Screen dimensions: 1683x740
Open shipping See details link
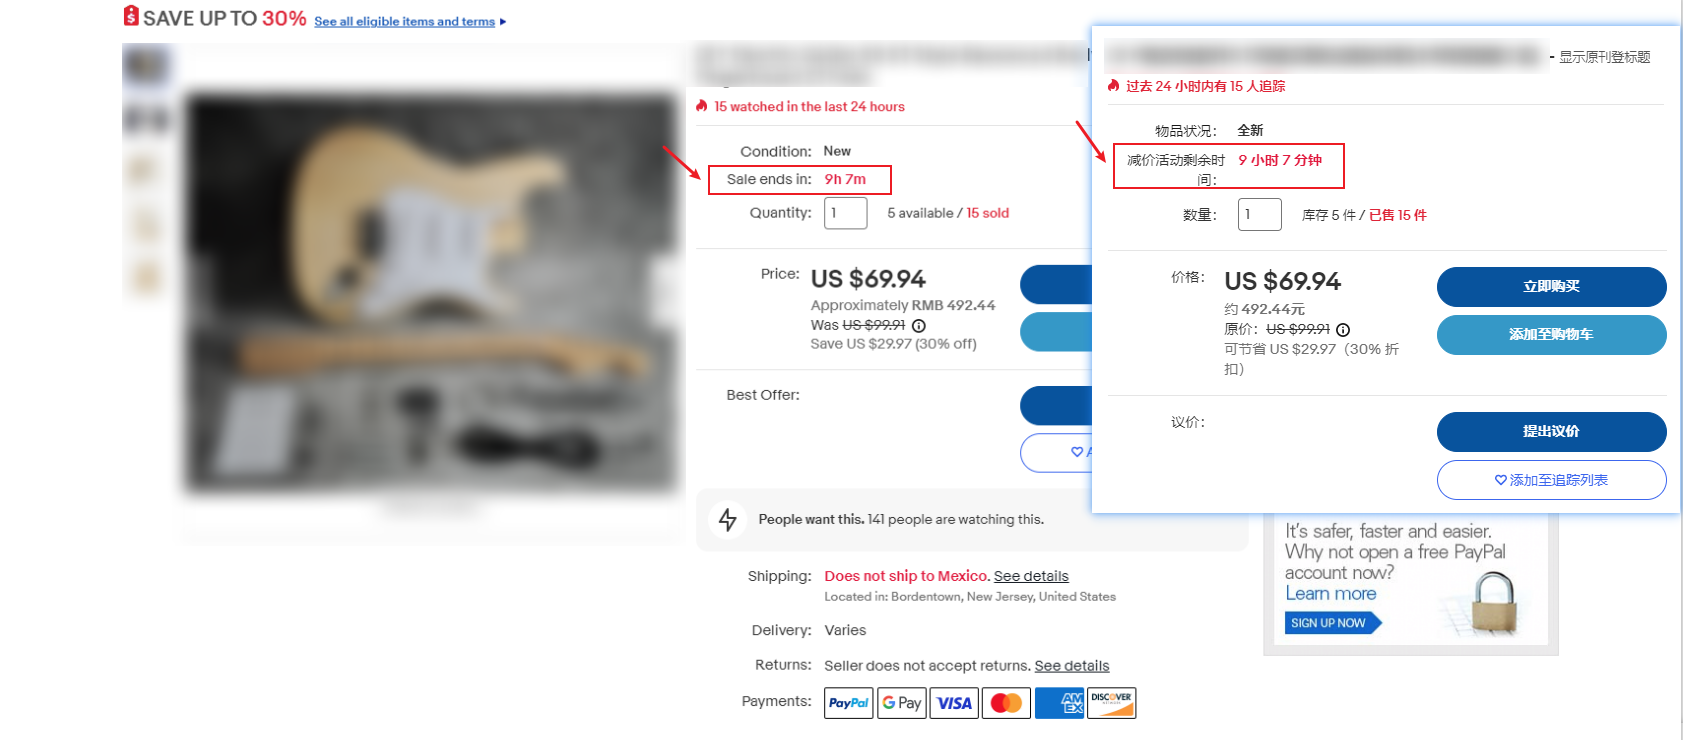tap(1031, 576)
